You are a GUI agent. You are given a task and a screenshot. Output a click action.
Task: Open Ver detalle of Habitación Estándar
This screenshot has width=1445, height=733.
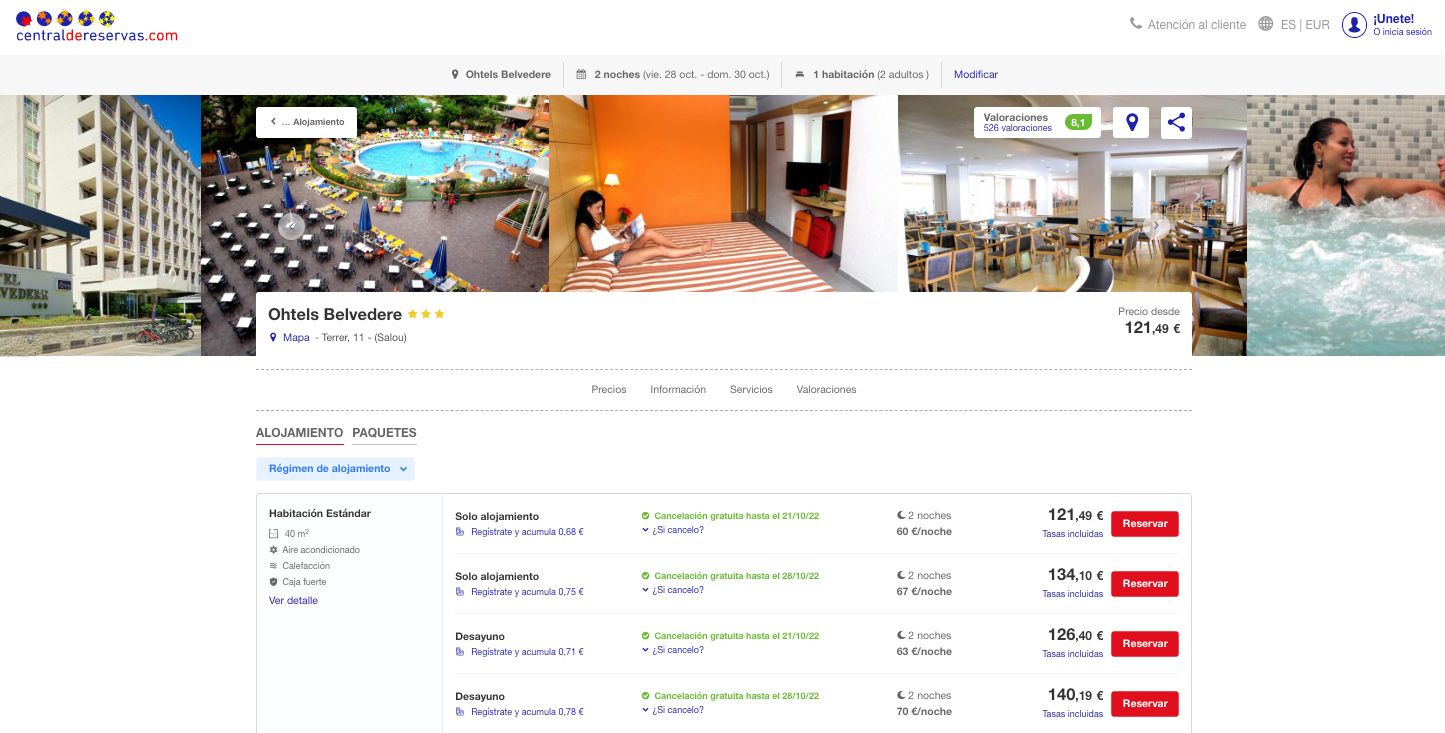[293, 601]
